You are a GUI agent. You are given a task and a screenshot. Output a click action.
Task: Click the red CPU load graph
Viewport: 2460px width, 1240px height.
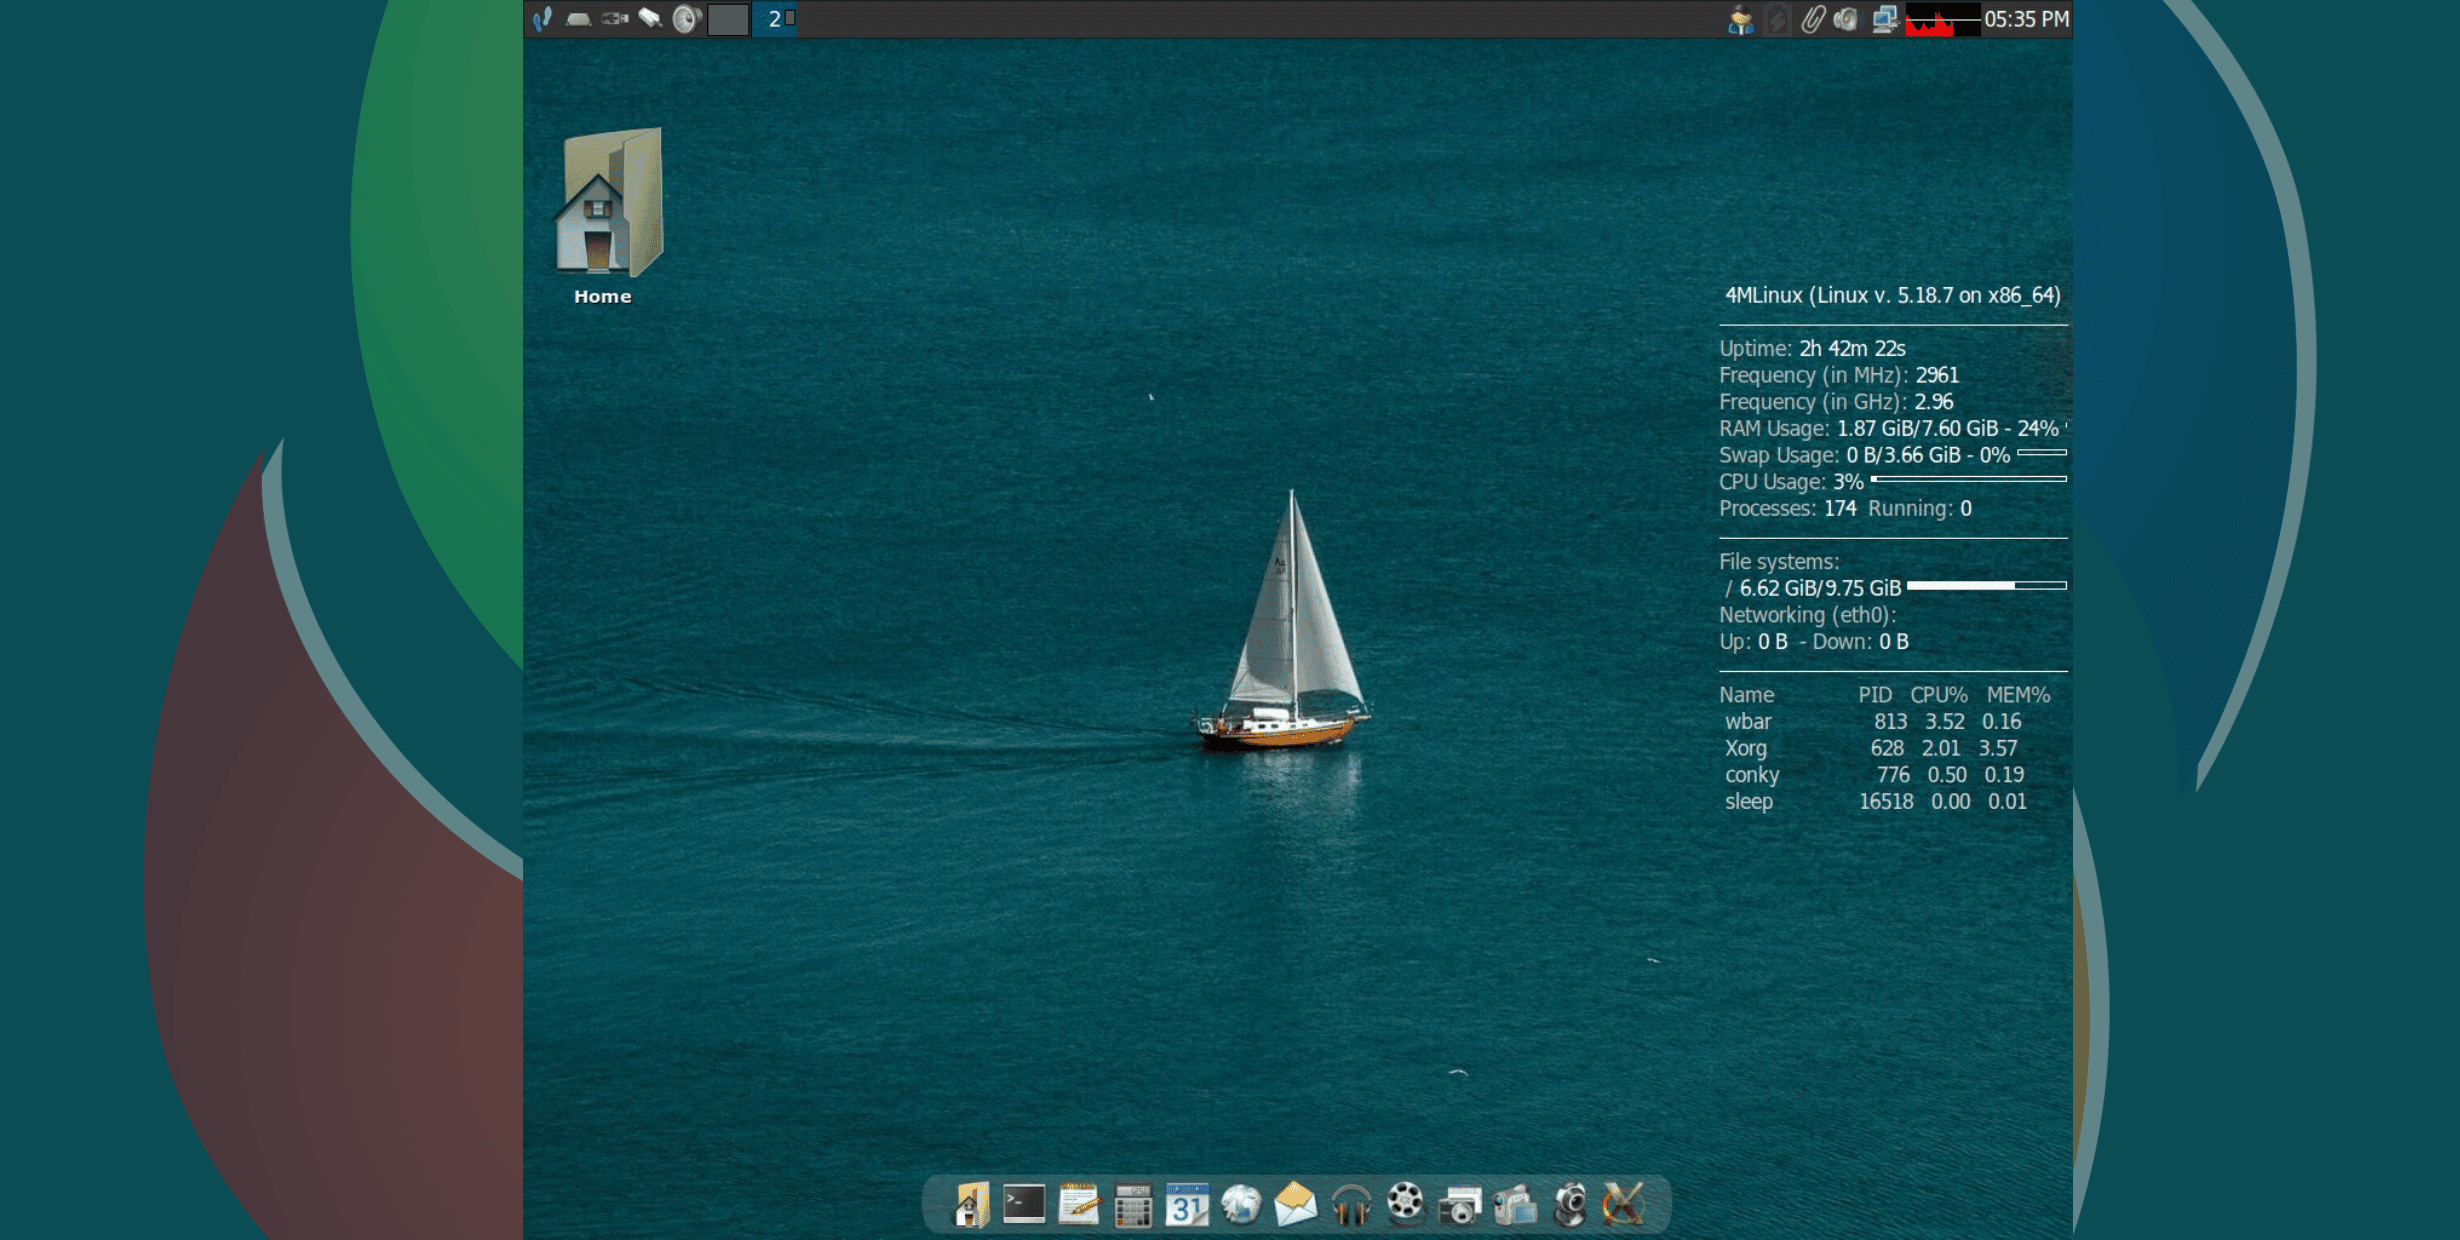[x=1942, y=20]
